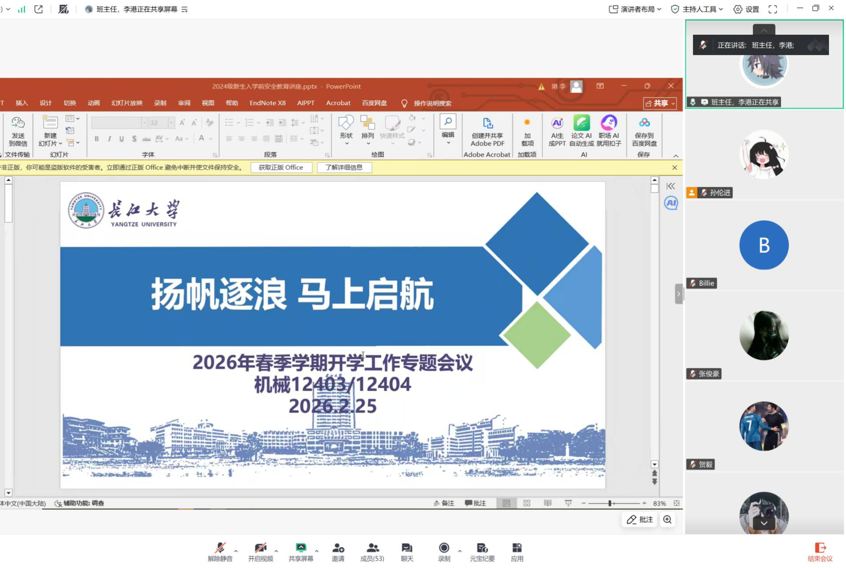The height and width of the screenshot is (568, 846).
Task: Click the 批注 annotate button
Action: pyautogui.click(x=640, y=520)
